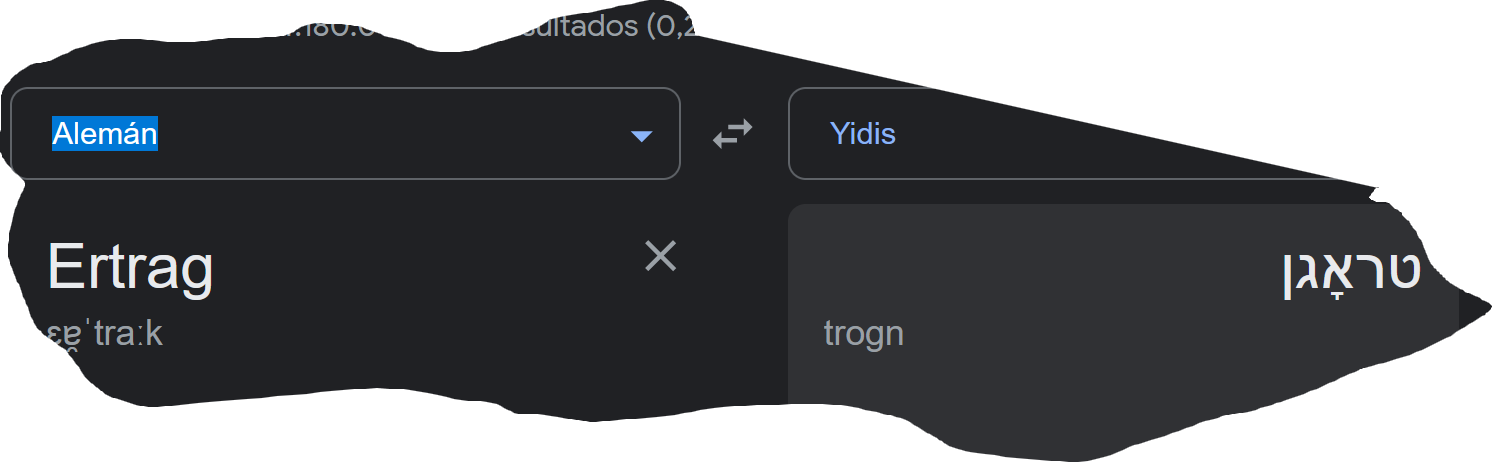The width and height of the screenshot is (1492, 462).
Task: Click the blank area inside the Yidis box
Action: click(x=1150, y=134)
